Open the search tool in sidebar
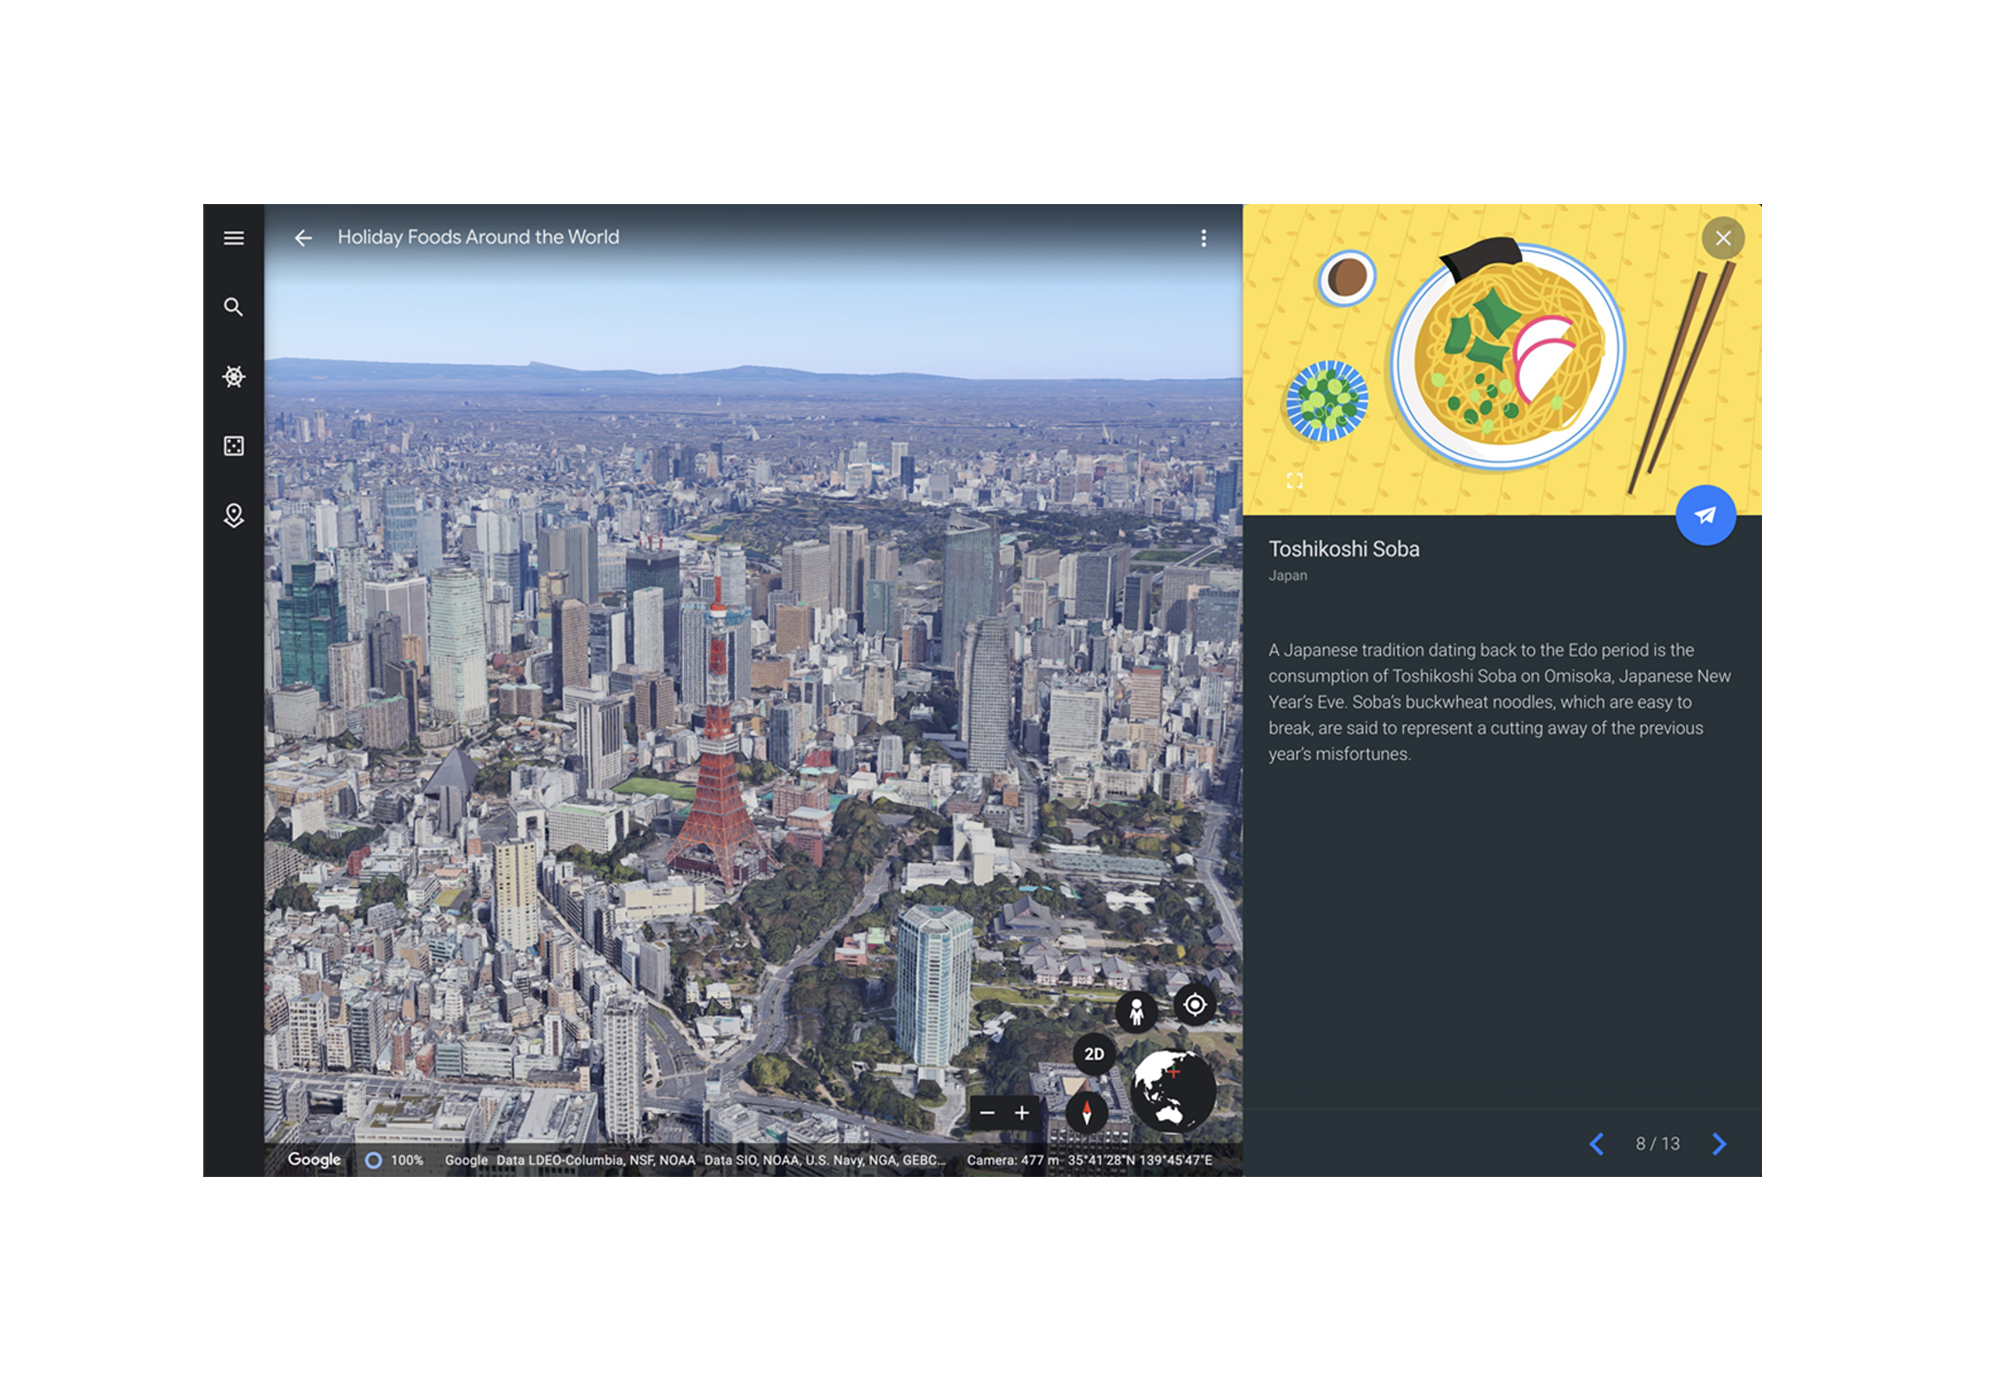The height and width of the screenshot is (1400, 2000). click(x=233, y=307)
